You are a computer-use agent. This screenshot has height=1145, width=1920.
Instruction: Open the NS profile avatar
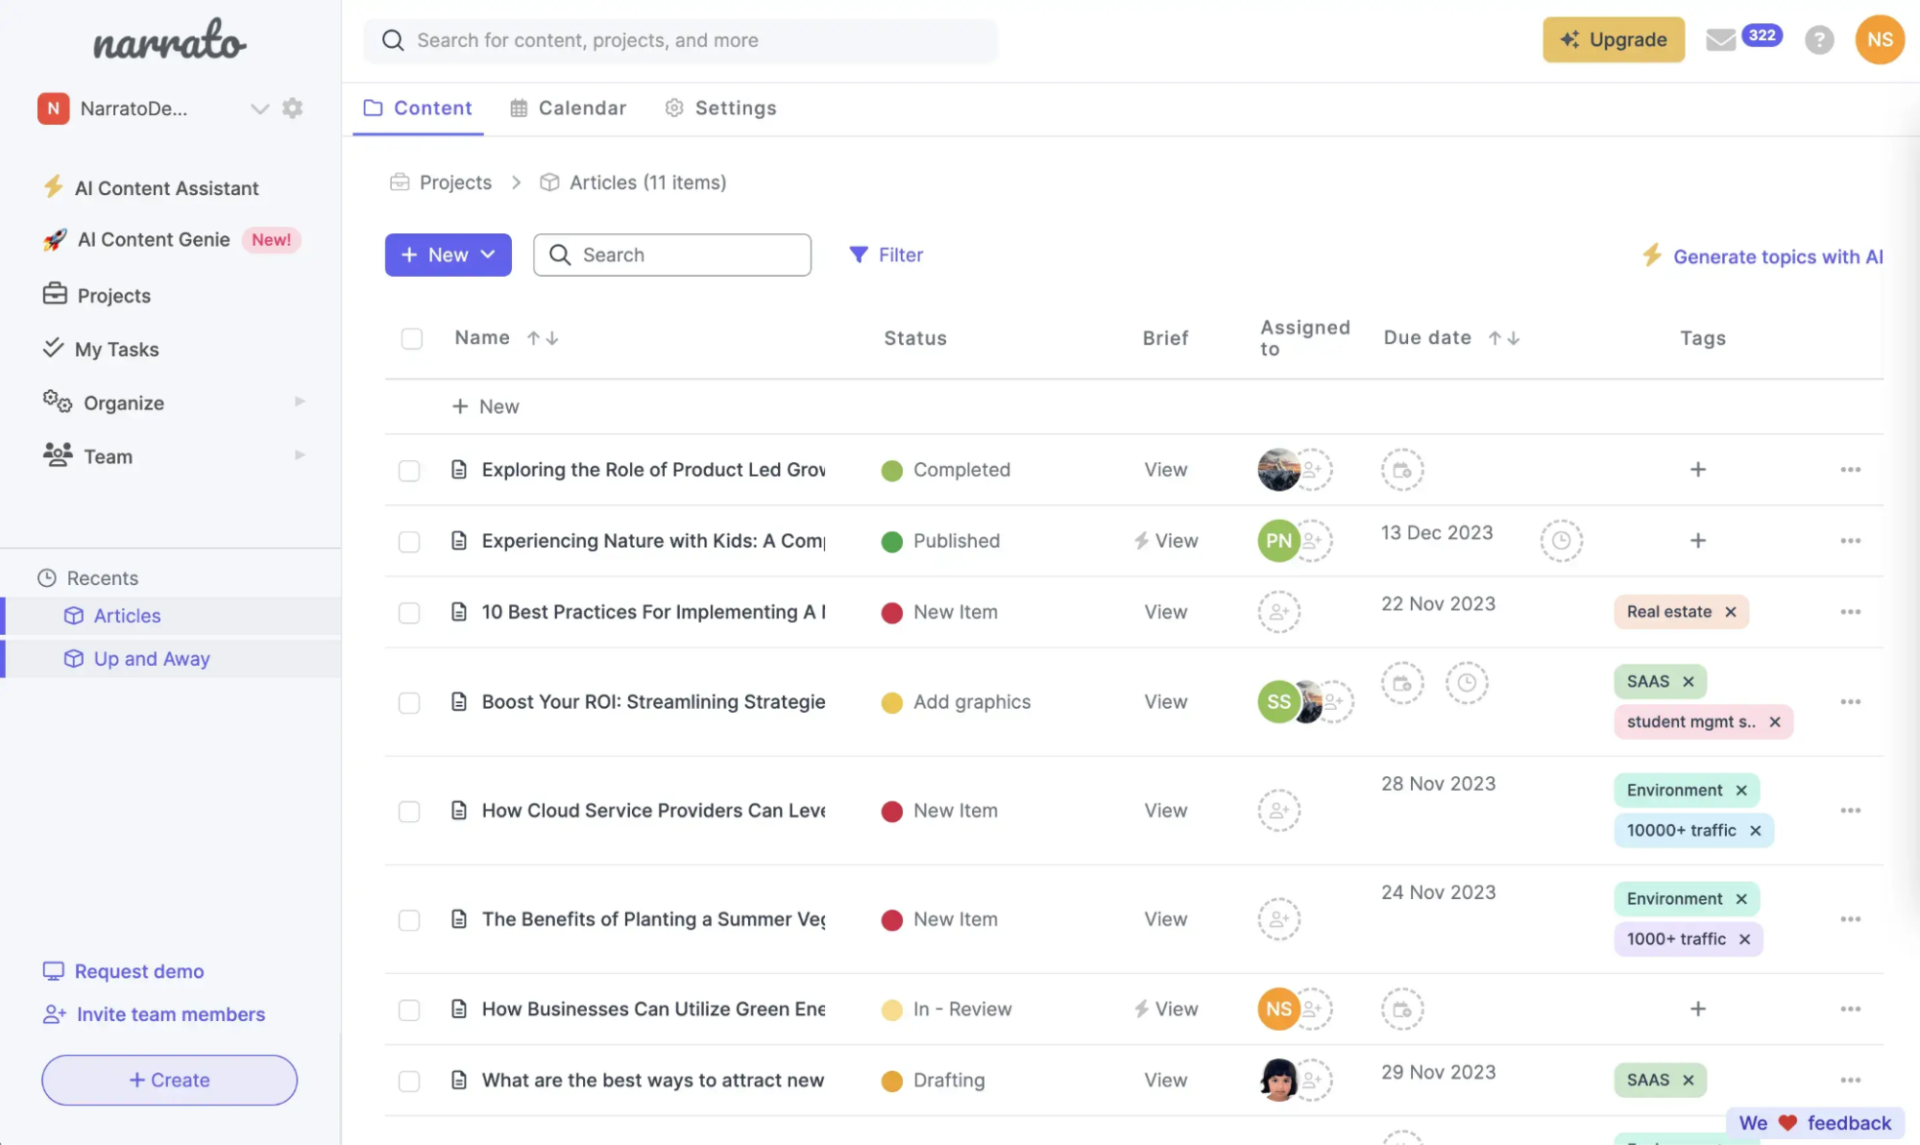pos(1879,40)
